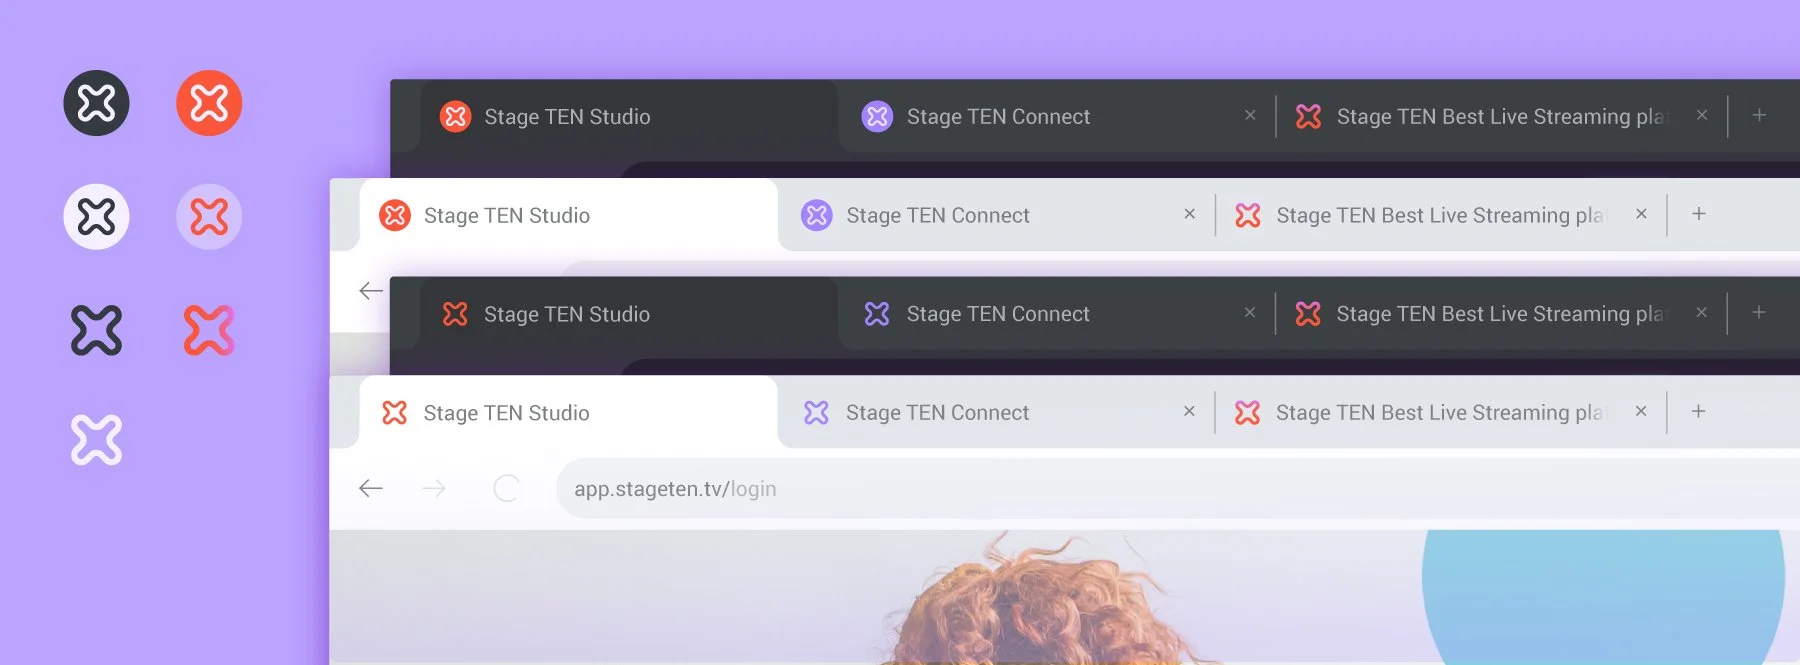Close Stage TEN Connect tab in front light browser

[x=1189, y=411]
